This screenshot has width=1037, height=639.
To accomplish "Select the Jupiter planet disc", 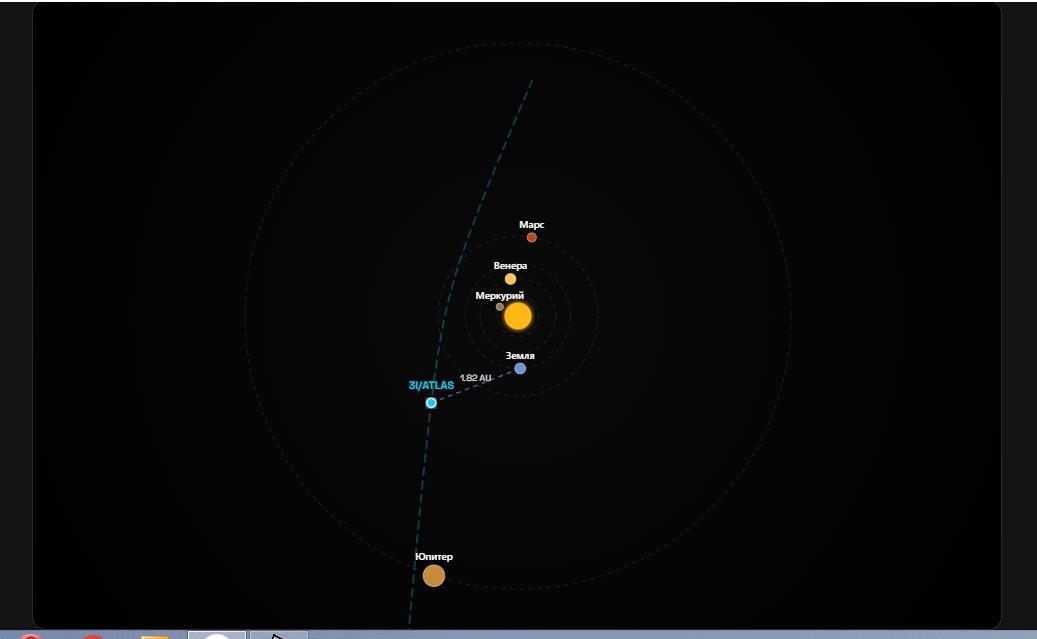I will (434, 575).
